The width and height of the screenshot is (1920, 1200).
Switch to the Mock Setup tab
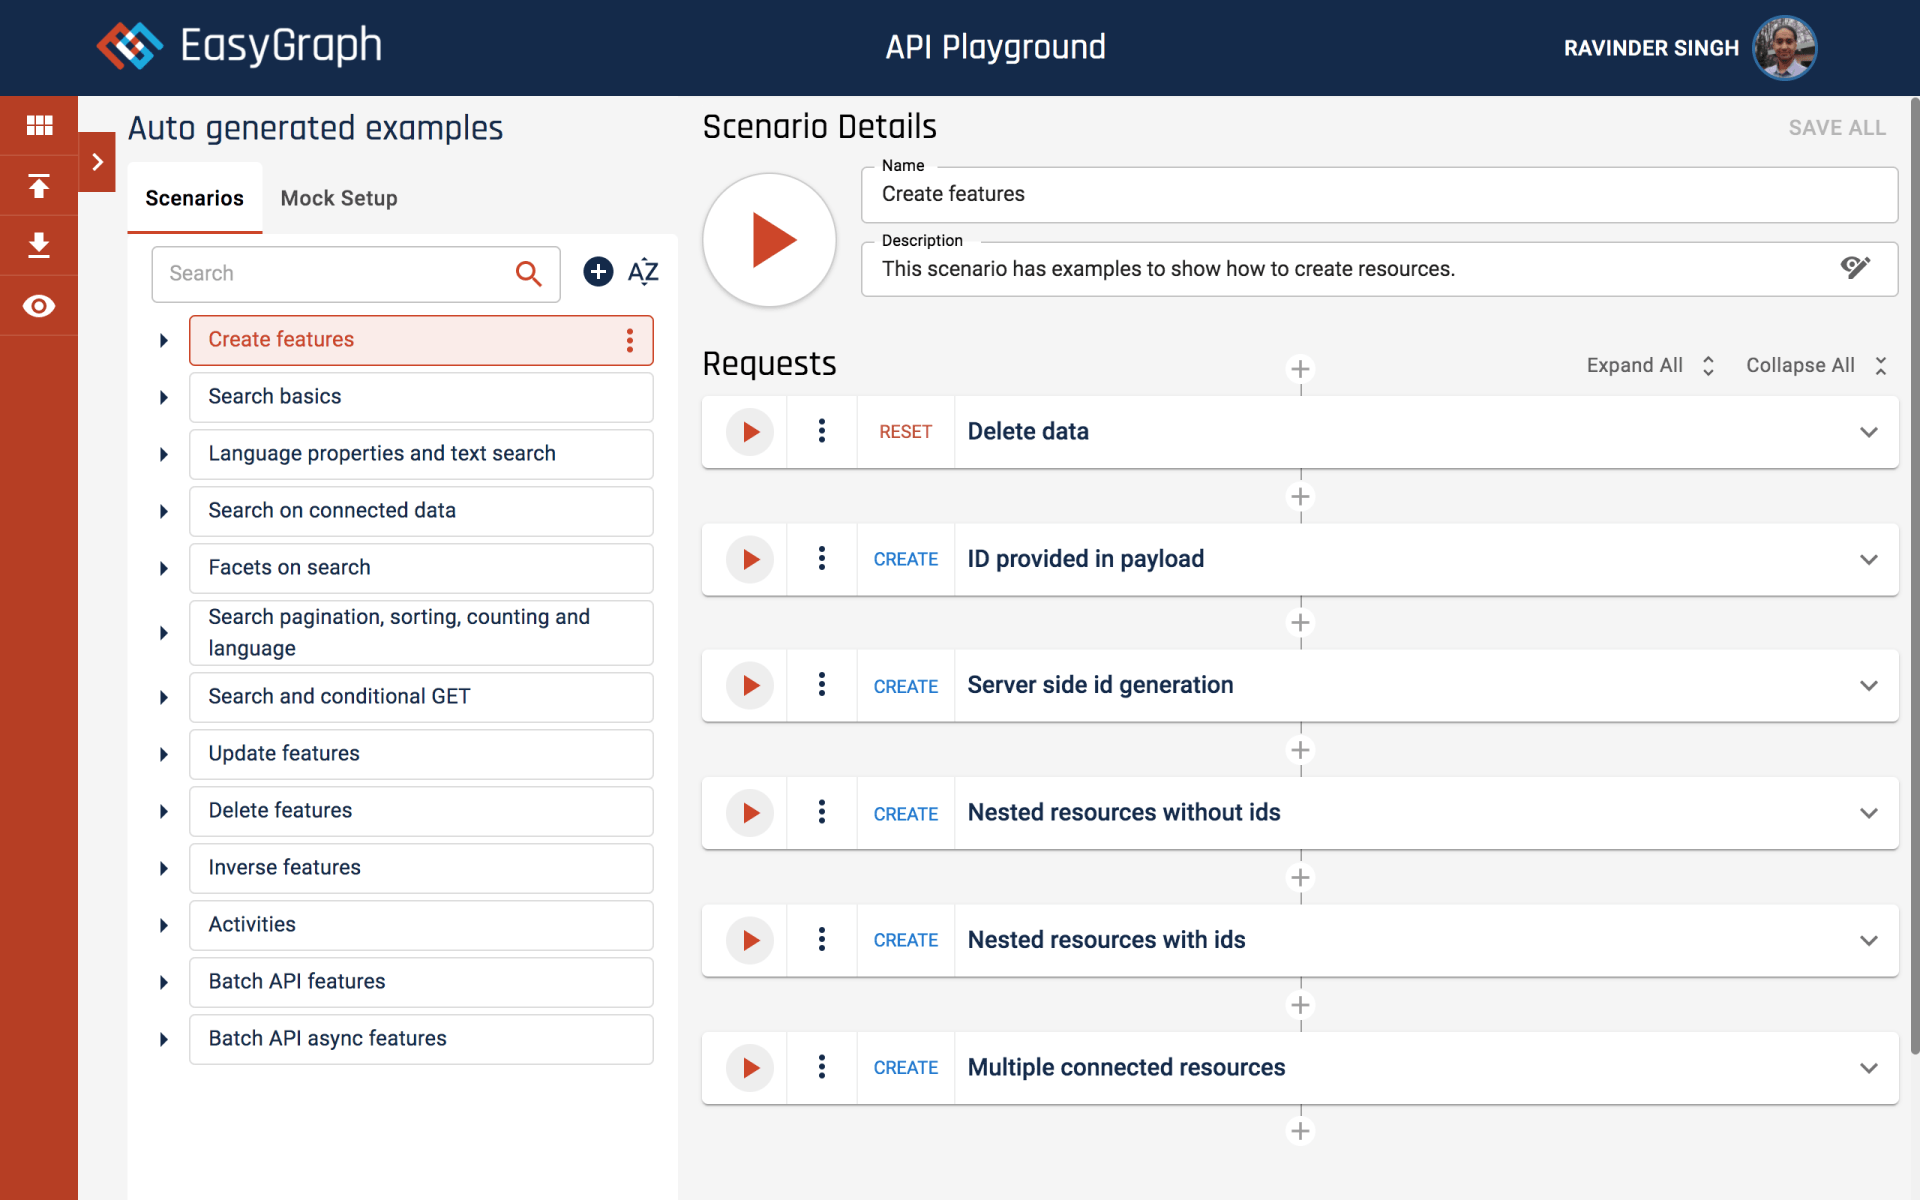pyautogui.click(x=339, y=198)
